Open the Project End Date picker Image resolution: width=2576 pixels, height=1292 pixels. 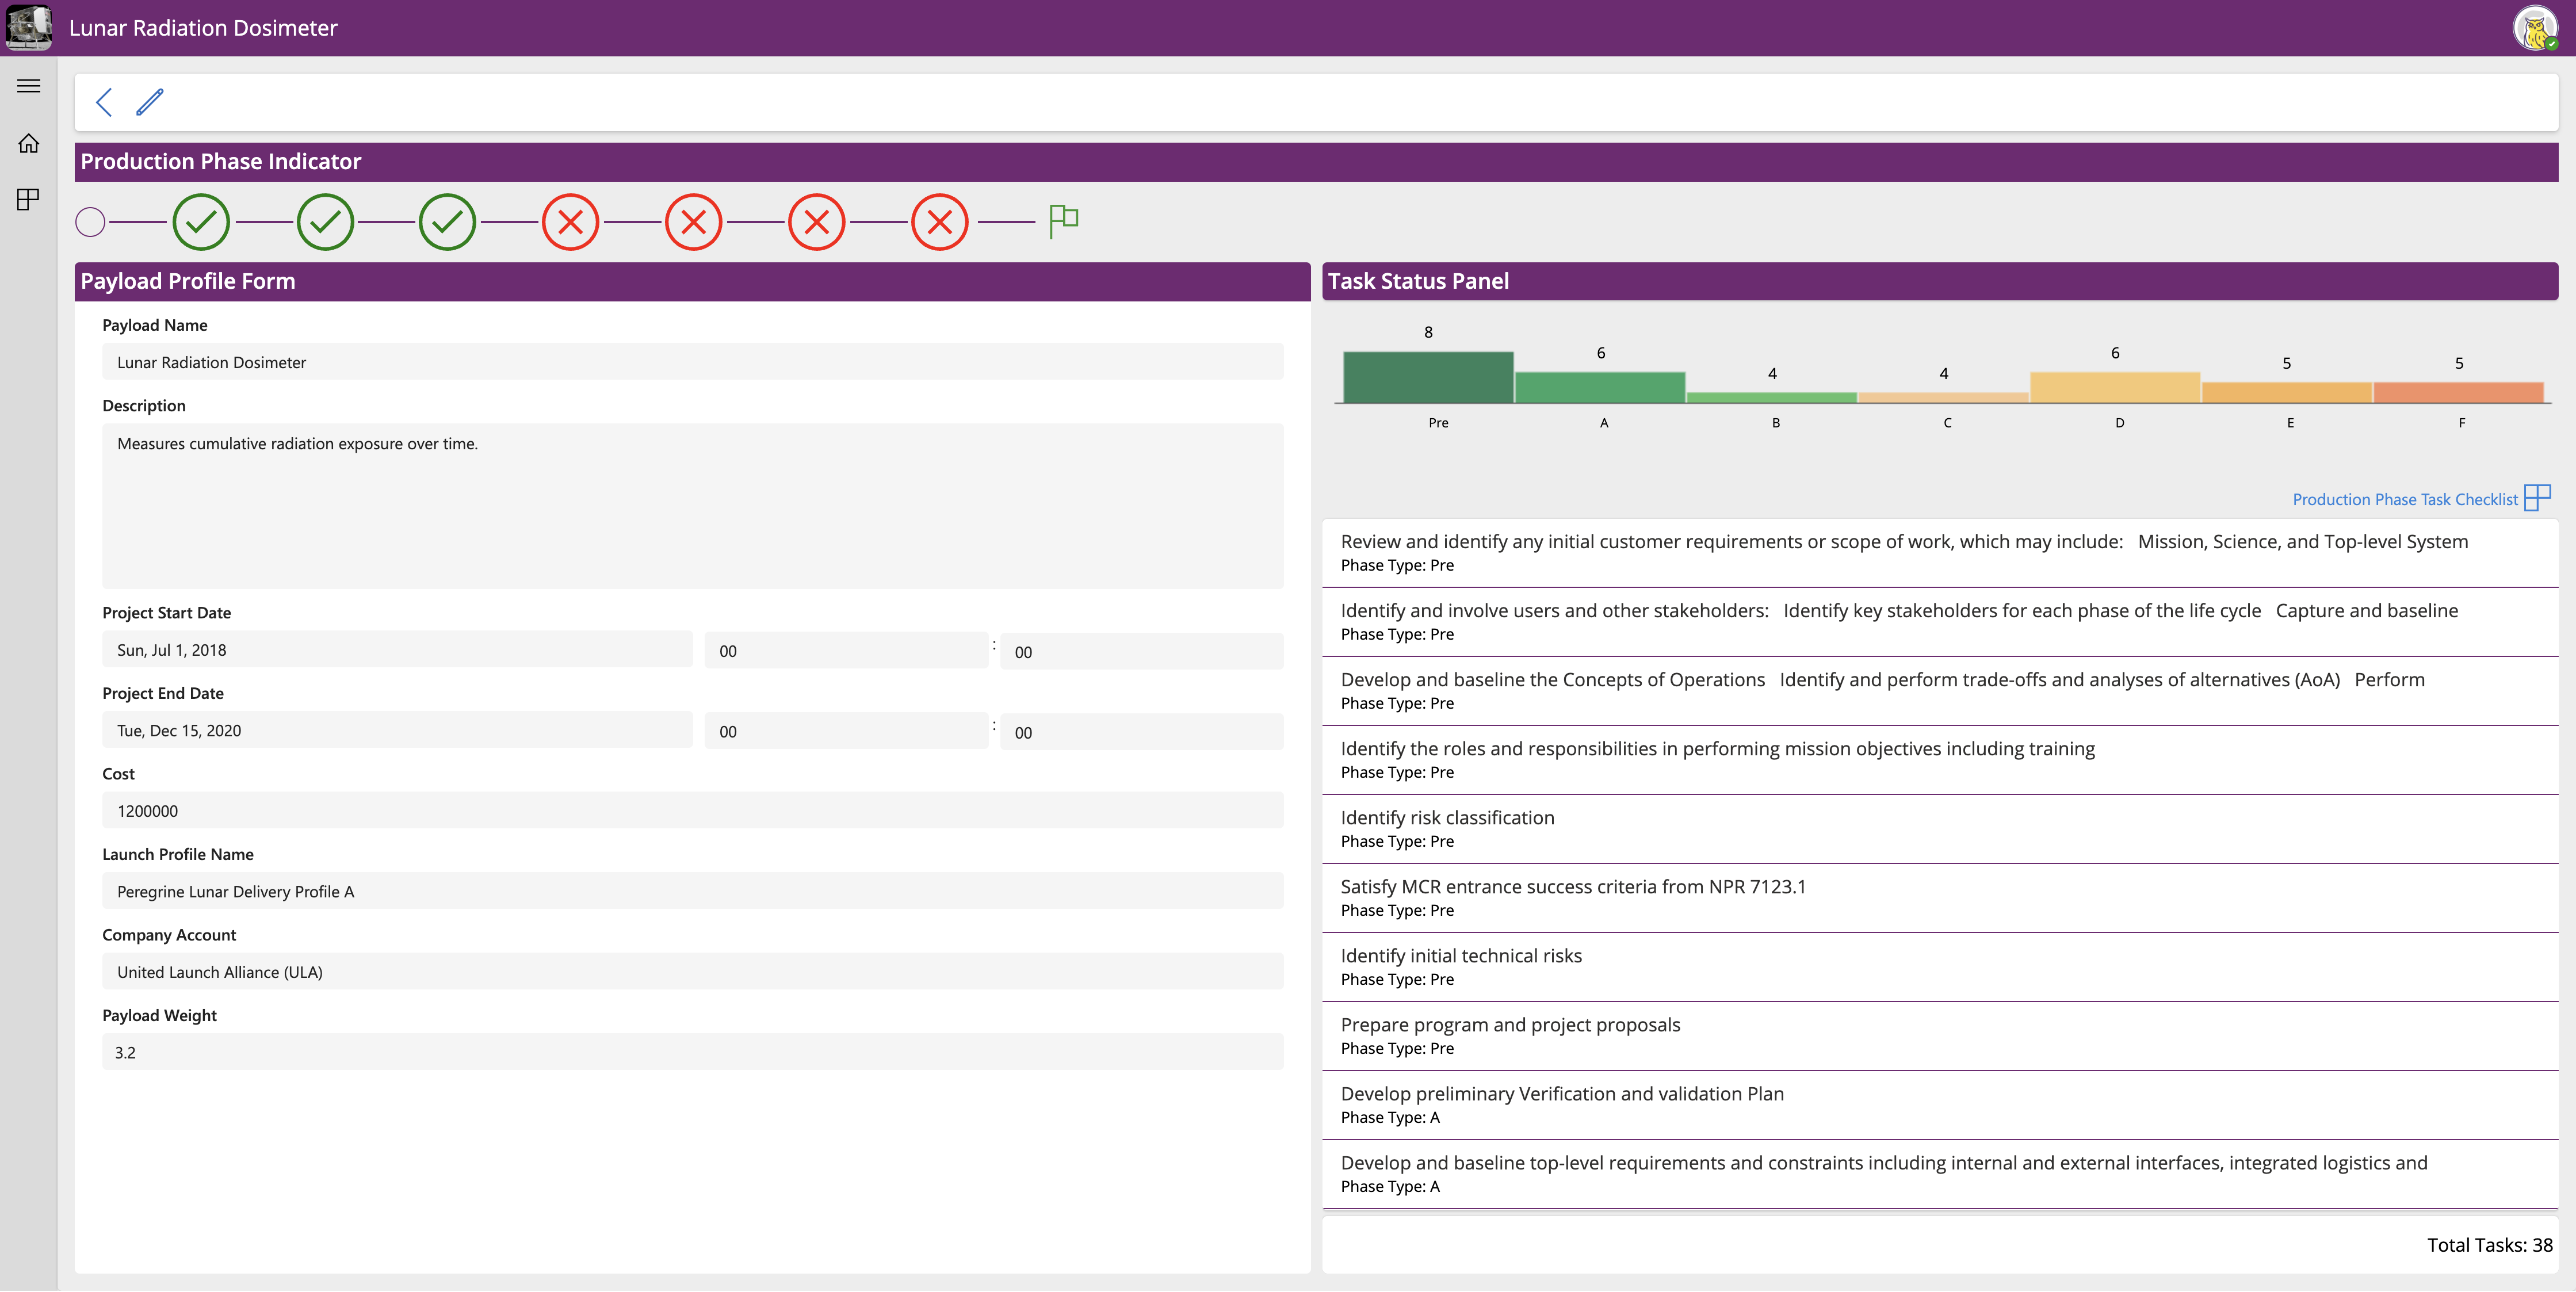coord(397,730)
